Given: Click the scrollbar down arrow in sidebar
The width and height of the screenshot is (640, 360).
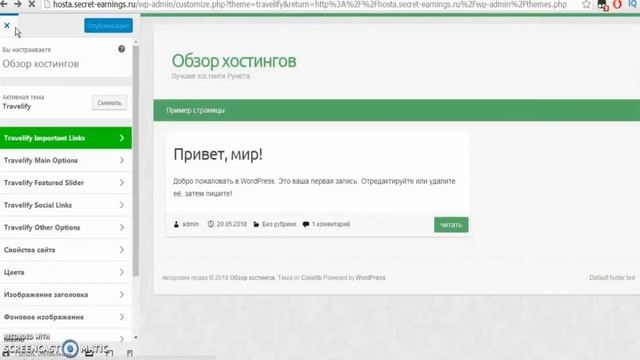Looking at the screenshot, I should click(136, 338).
